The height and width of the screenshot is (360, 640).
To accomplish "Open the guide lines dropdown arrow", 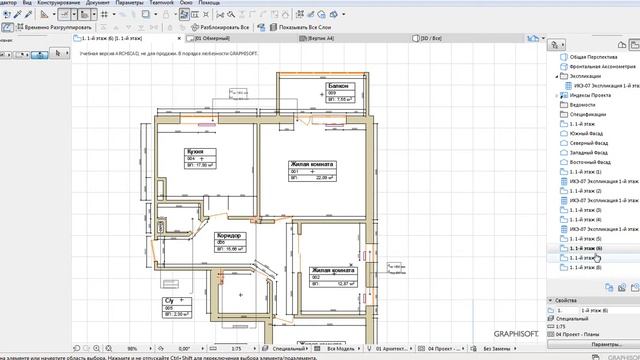I will tap(74, 15).
